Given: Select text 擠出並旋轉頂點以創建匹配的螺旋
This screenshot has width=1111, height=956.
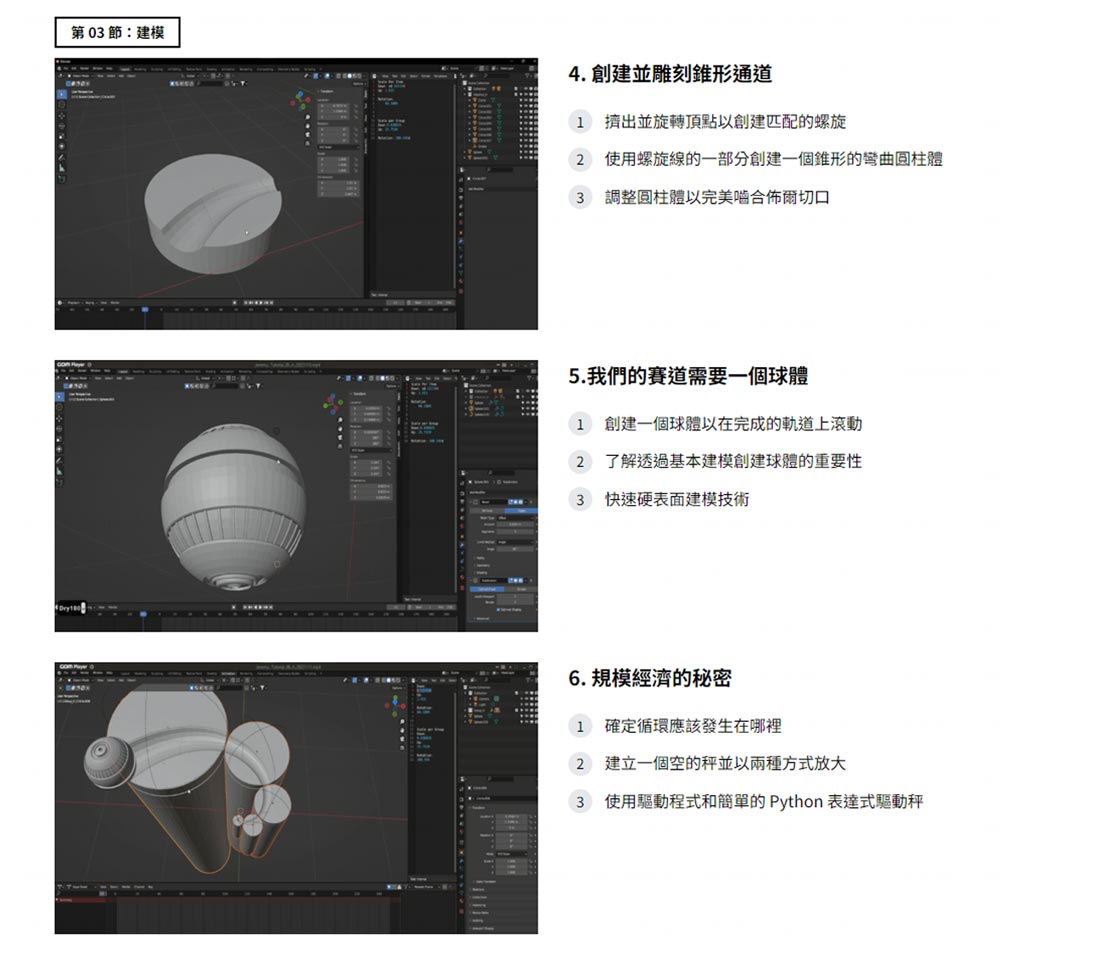Looking at the screenshot, I should (x=725, y=121).
